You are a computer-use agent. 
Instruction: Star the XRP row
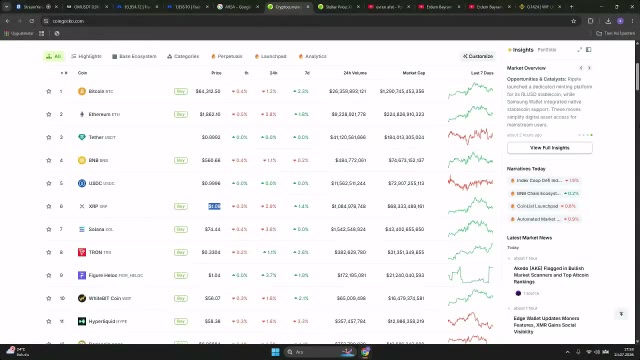49,206
